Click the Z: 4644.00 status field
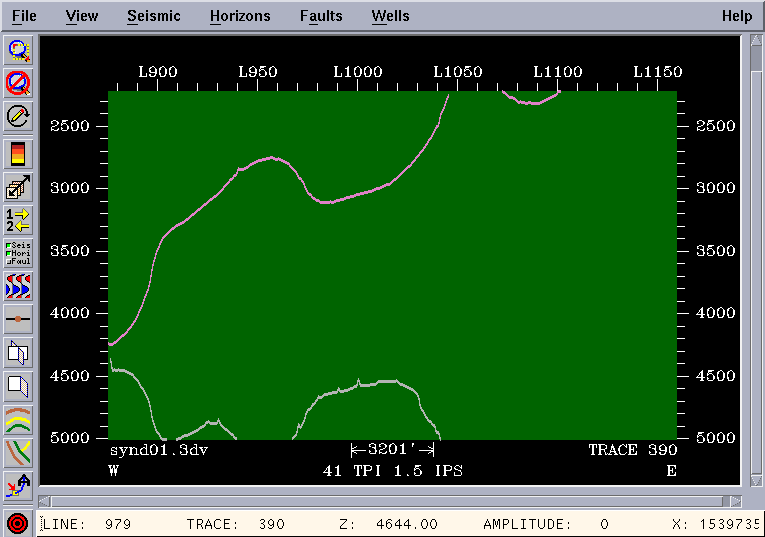Screen dimensions: 765x537 (x=388, y=524)
